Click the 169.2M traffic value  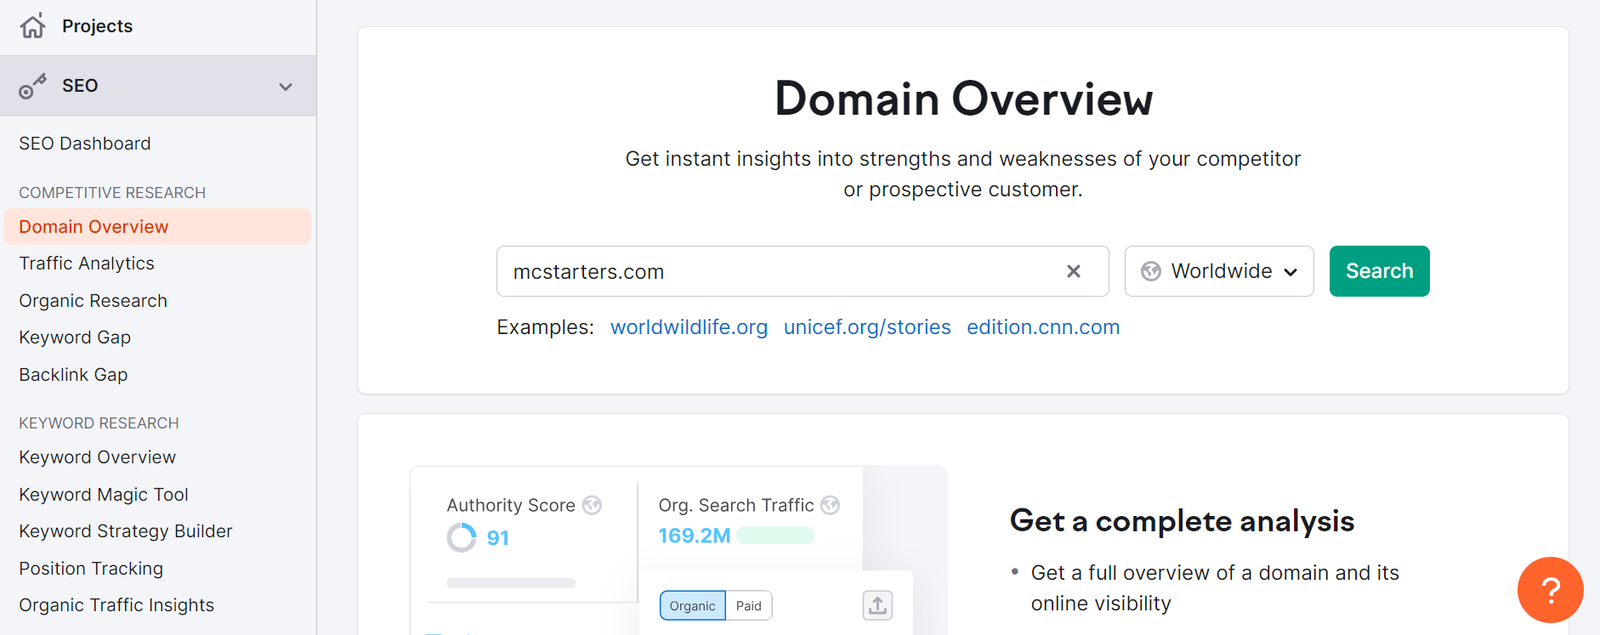point(694,536)
